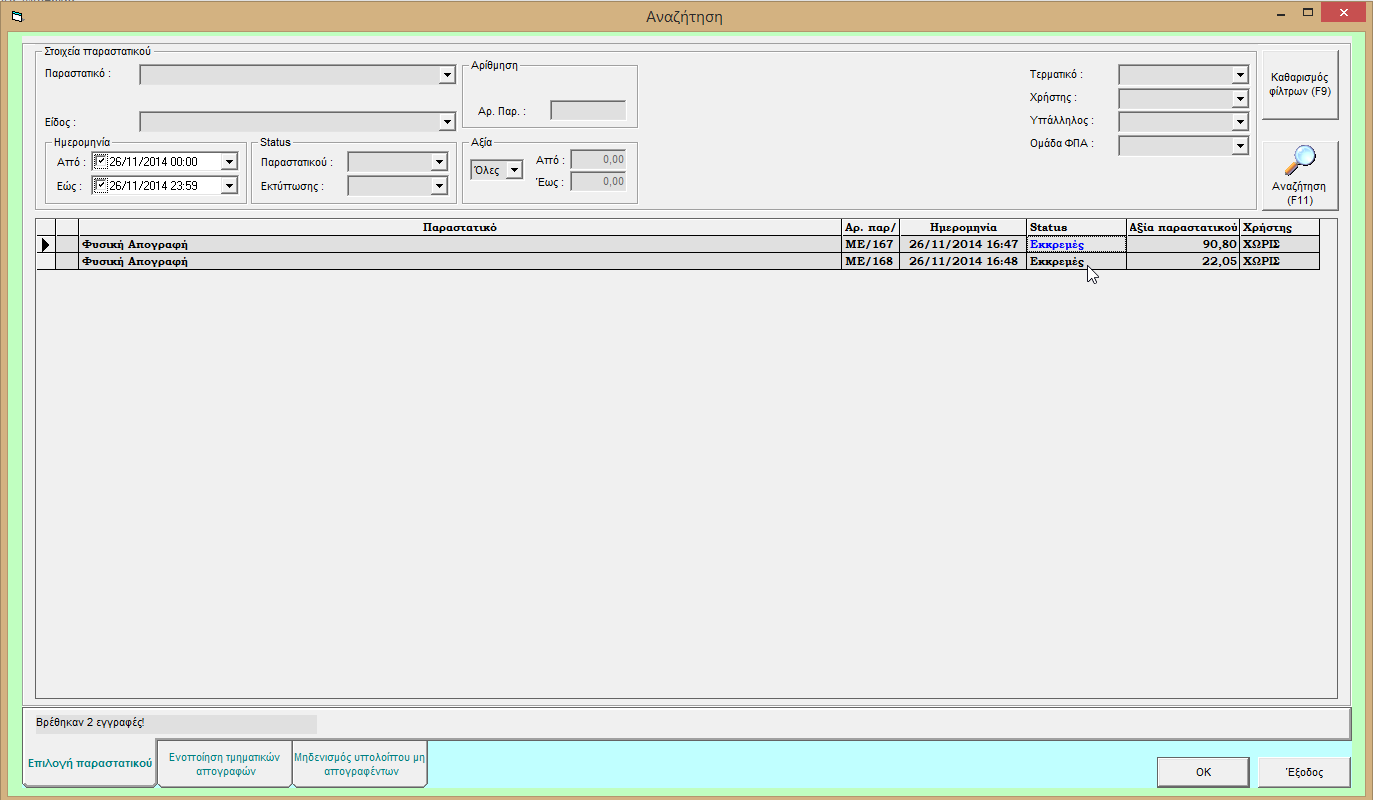The width and height of the screenshot is (1373, 800).
Task: Click the Χρήστης column header
Action: click(x=1280, y=227)
